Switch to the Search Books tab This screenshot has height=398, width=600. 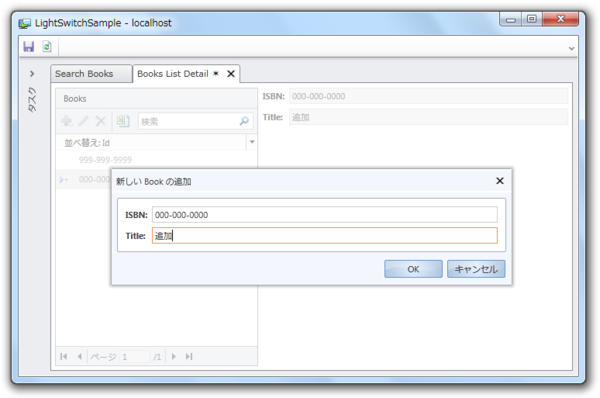pos(91,73)
